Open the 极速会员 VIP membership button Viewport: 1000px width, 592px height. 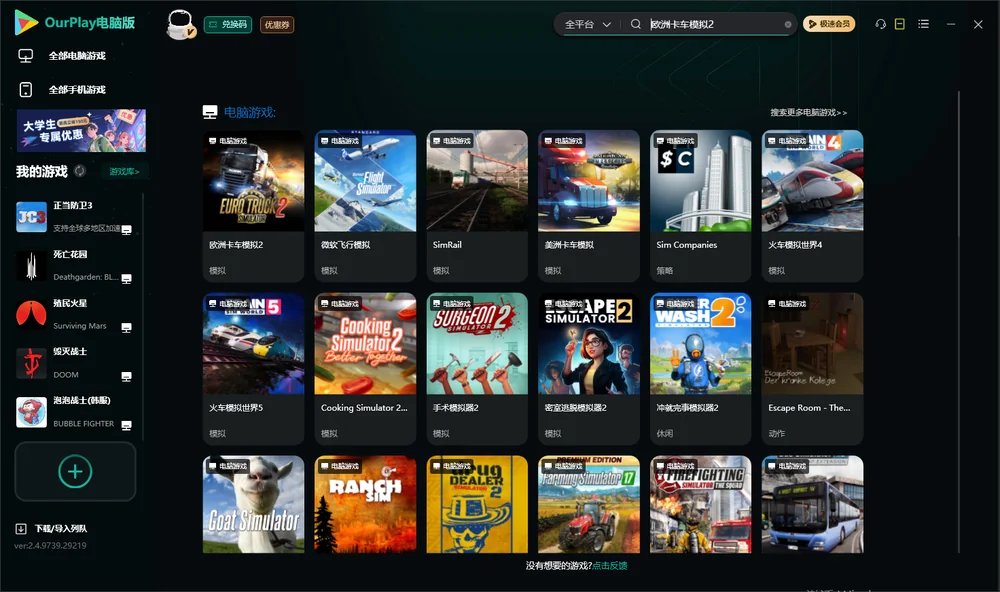coord(829,24)
